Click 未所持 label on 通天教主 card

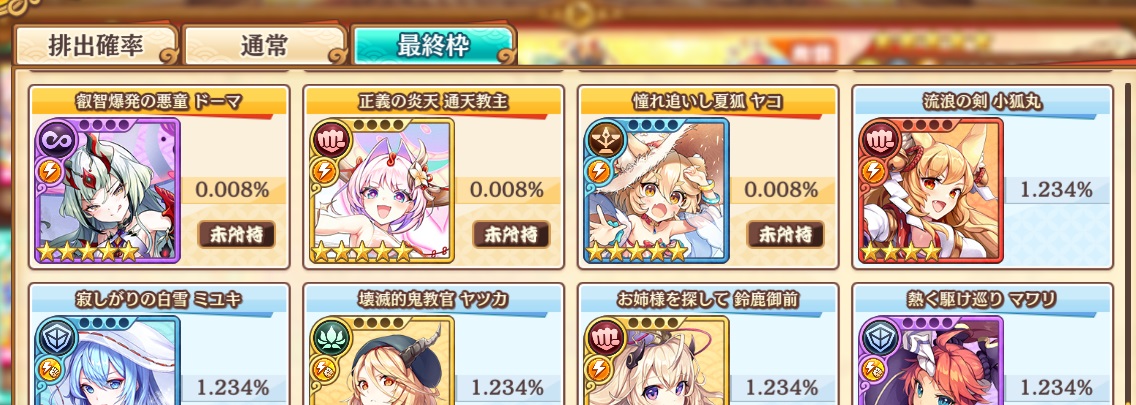(x=511, y=234)
